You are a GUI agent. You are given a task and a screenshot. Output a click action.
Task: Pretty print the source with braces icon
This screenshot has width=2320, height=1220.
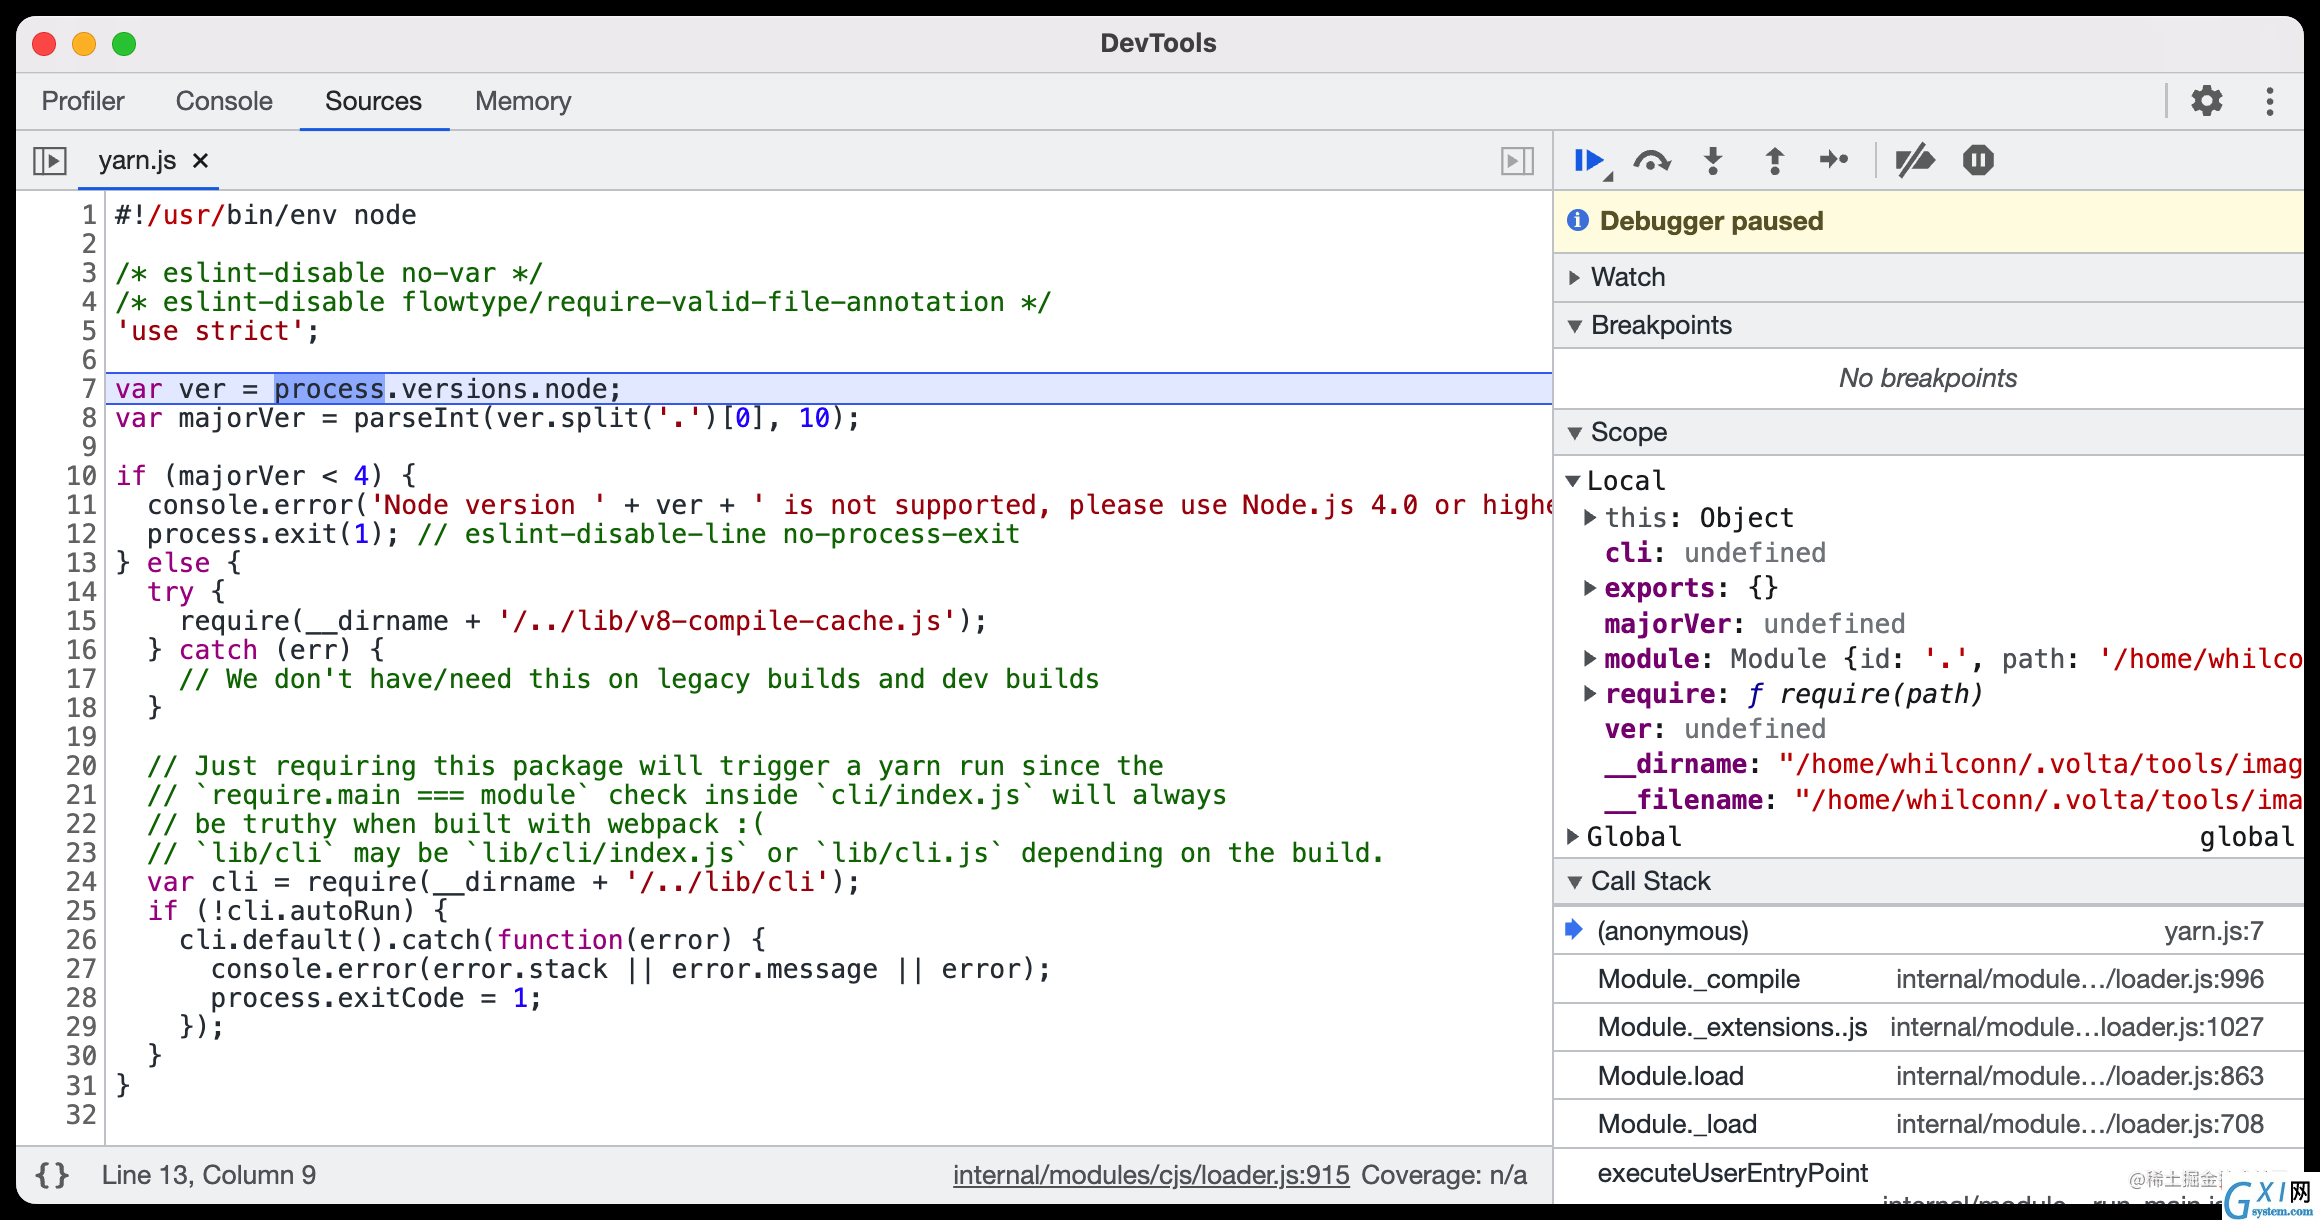point(52,1175)
